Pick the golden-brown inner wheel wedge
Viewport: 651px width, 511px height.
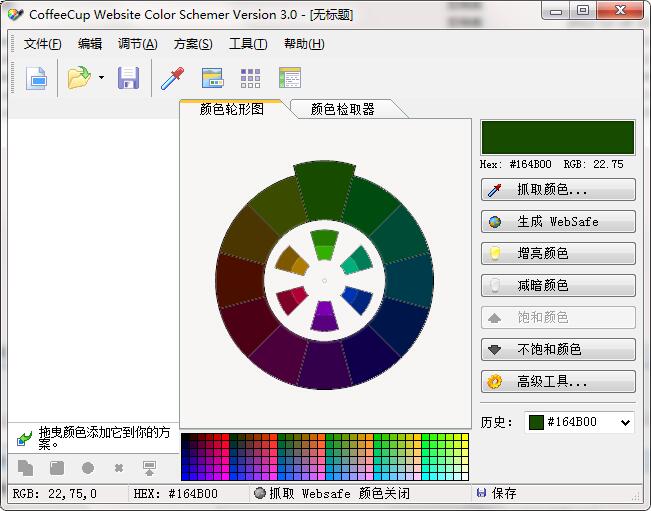[292, 261]
